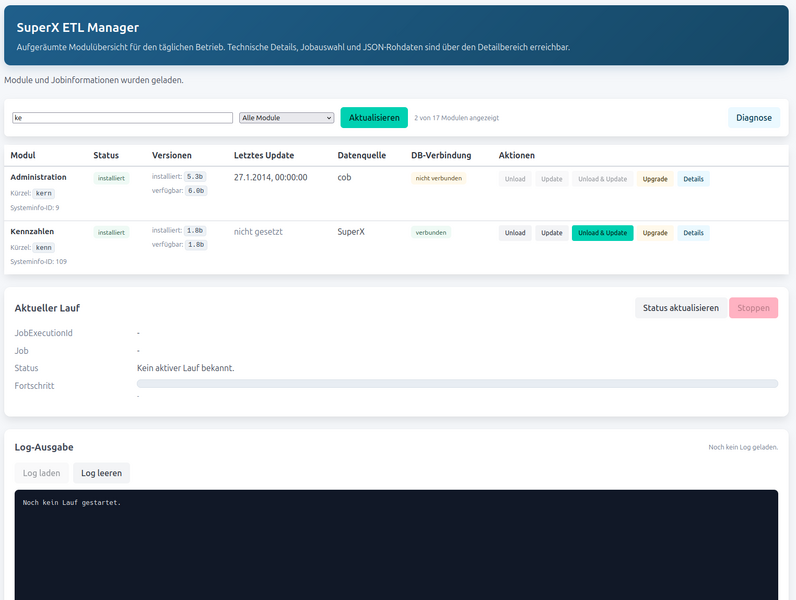The image size is (796, 600).
Task: Click the Modul column header
Action: click(x=23, y=155)
